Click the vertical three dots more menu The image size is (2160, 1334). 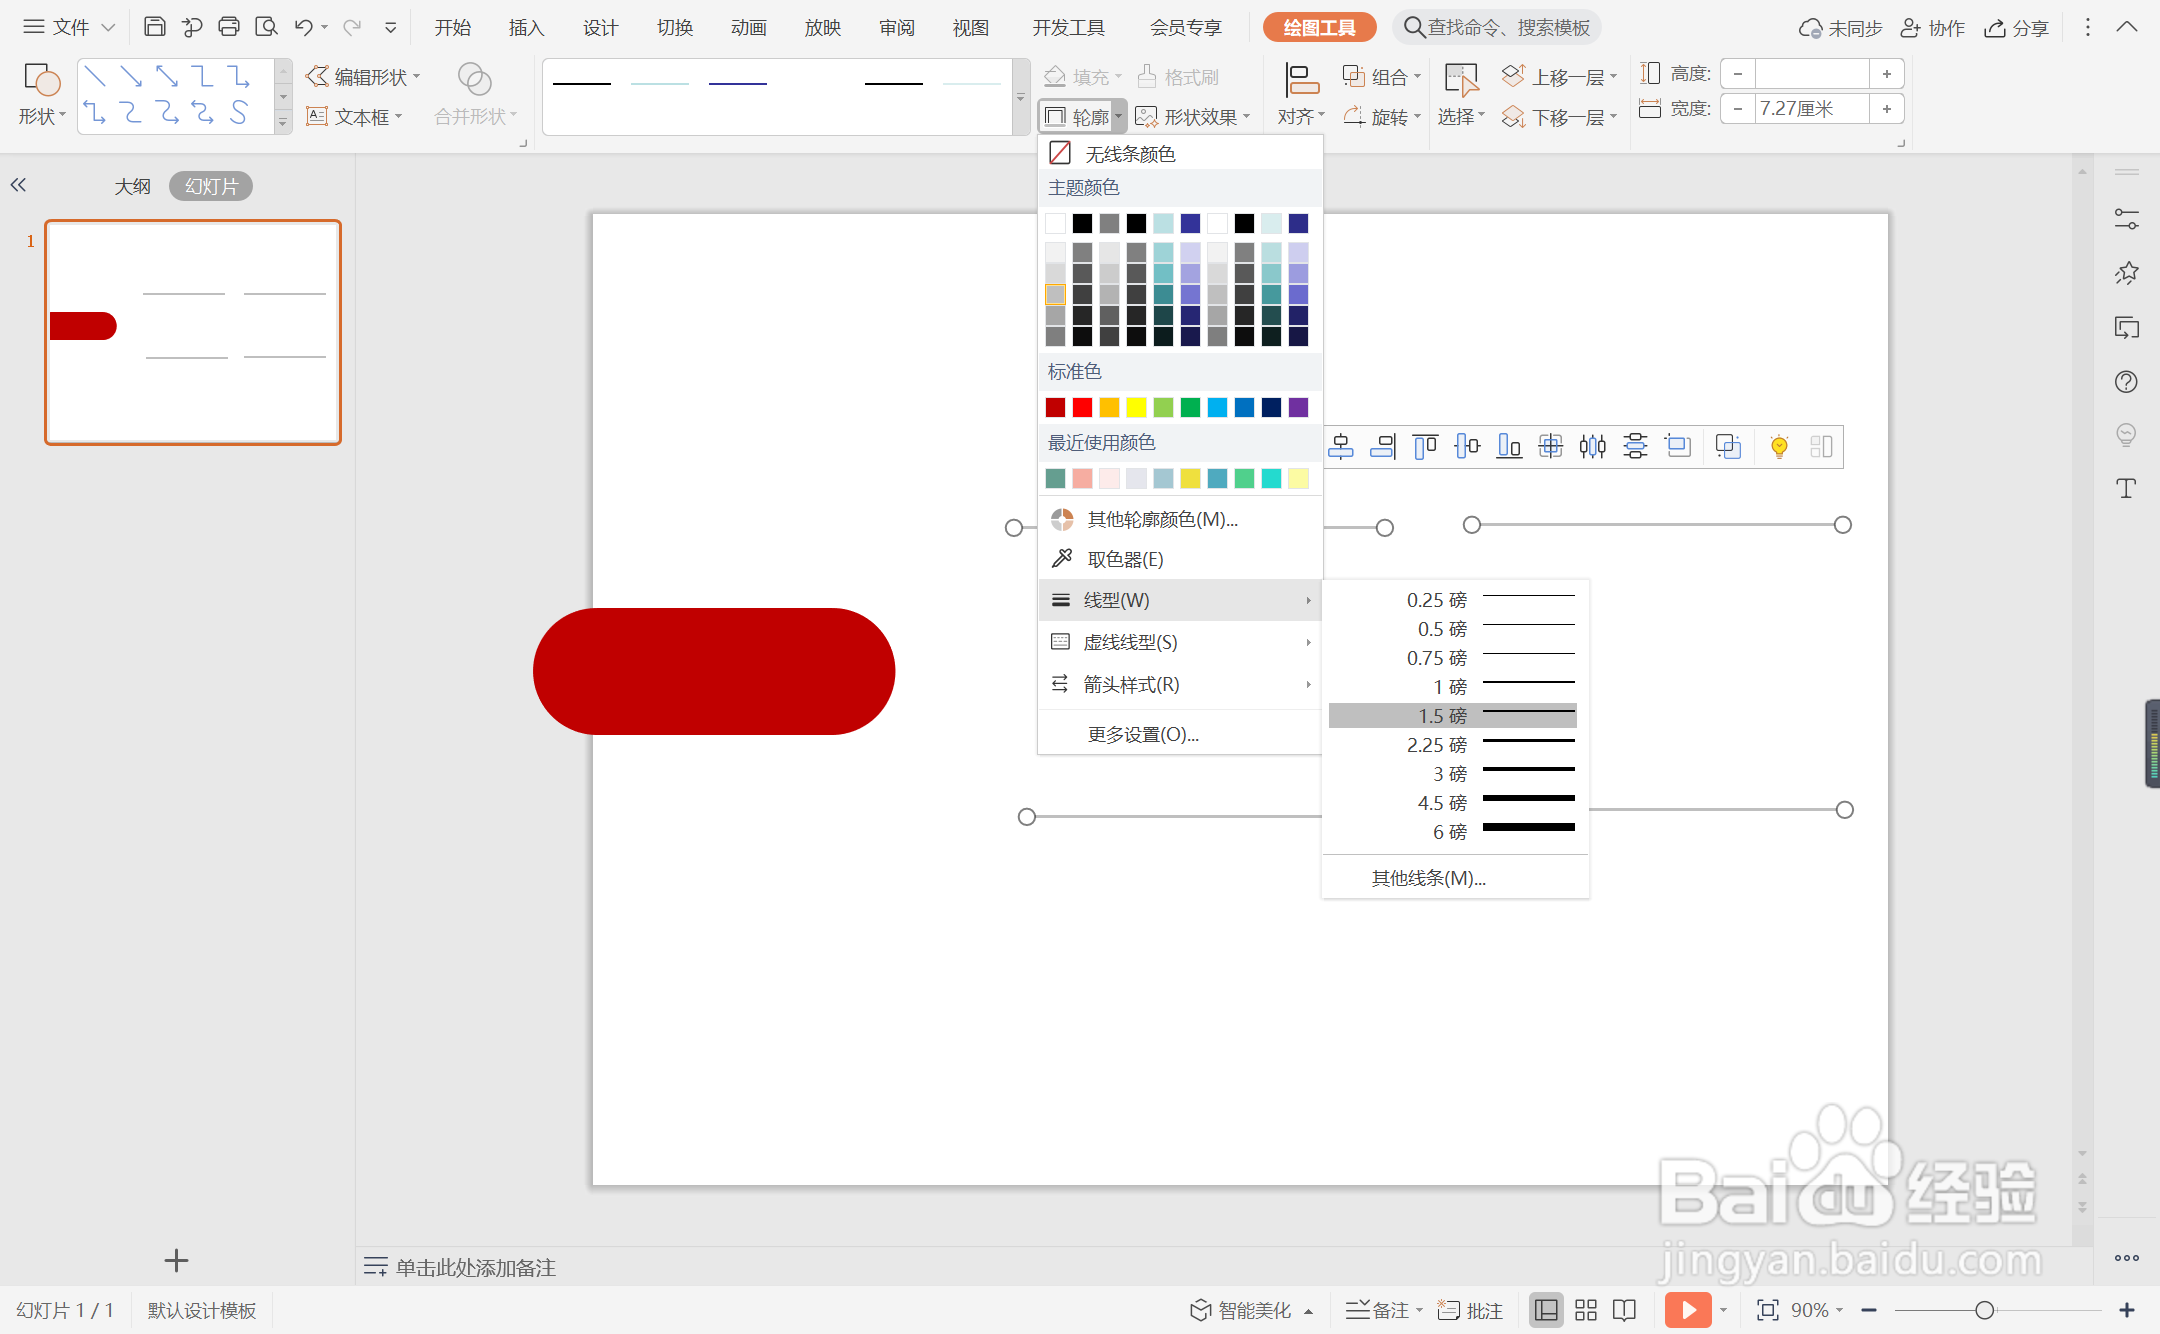(2087, 27)
